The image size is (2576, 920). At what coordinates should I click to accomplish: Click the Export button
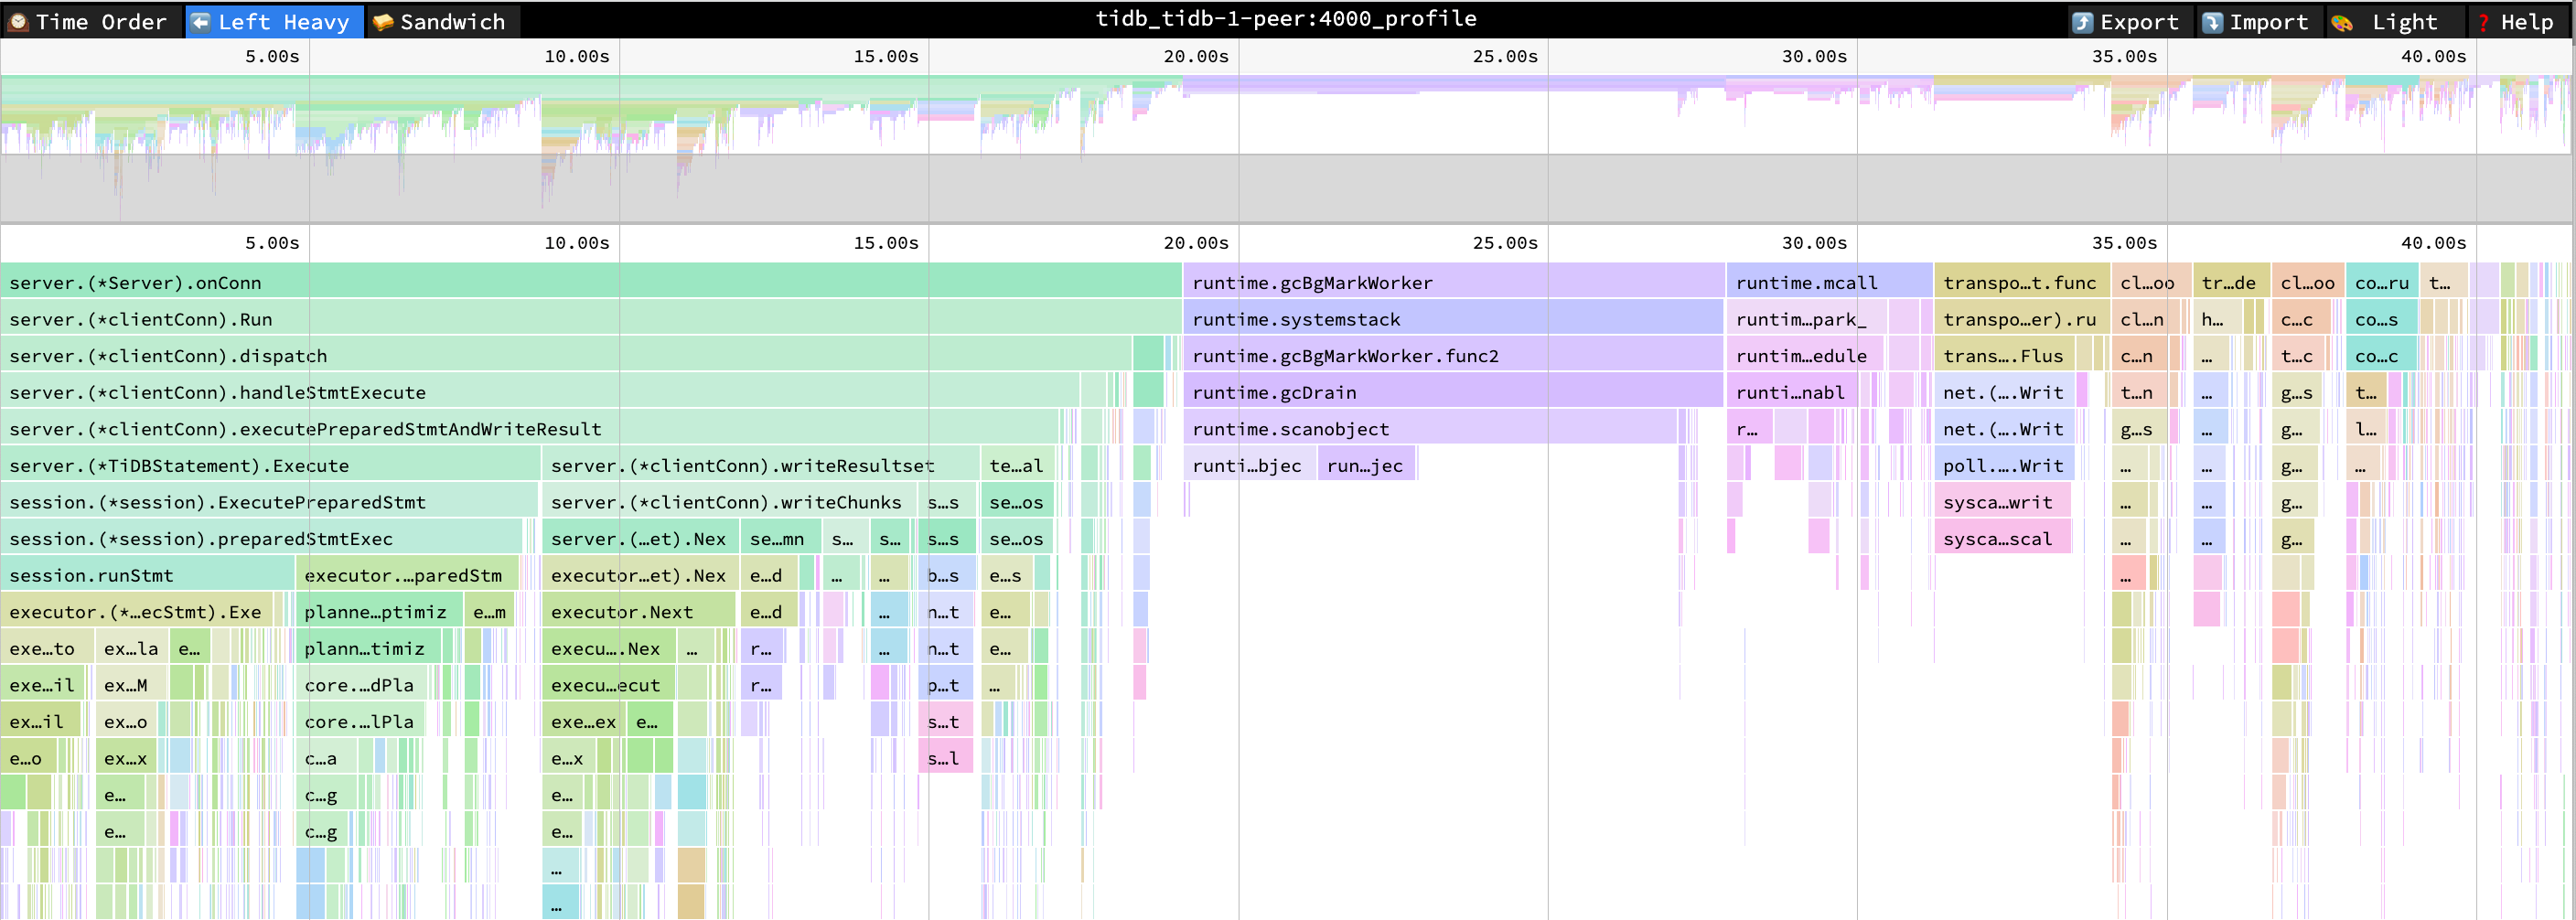(2125, 21)
